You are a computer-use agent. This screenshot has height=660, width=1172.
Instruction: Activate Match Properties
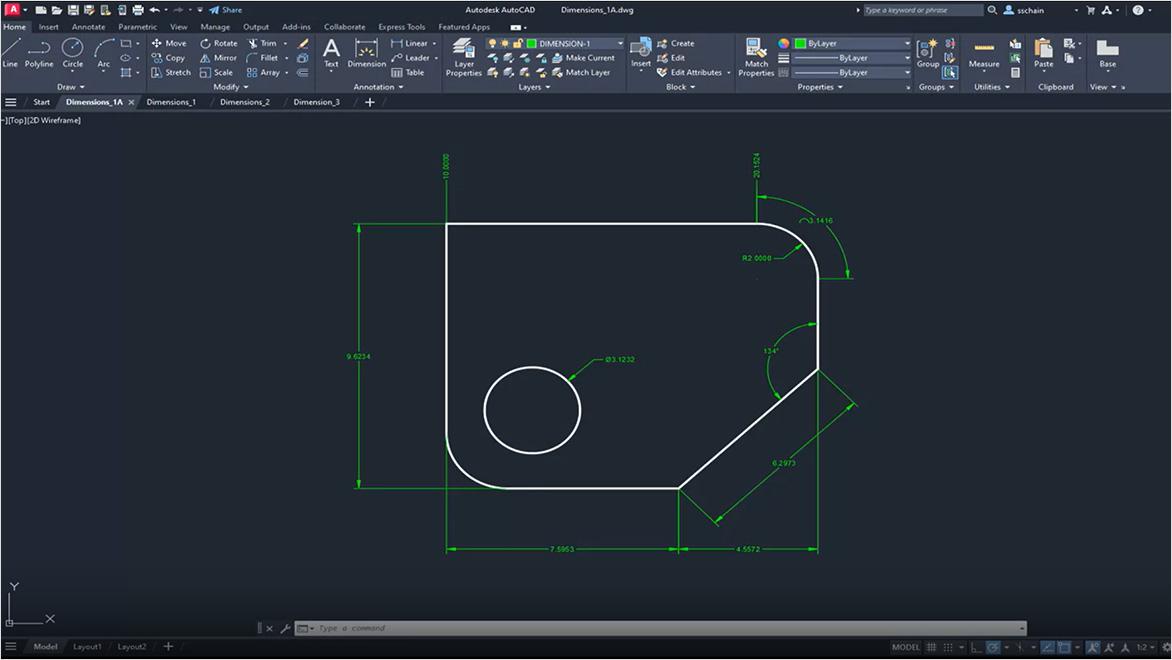[756, 57]
